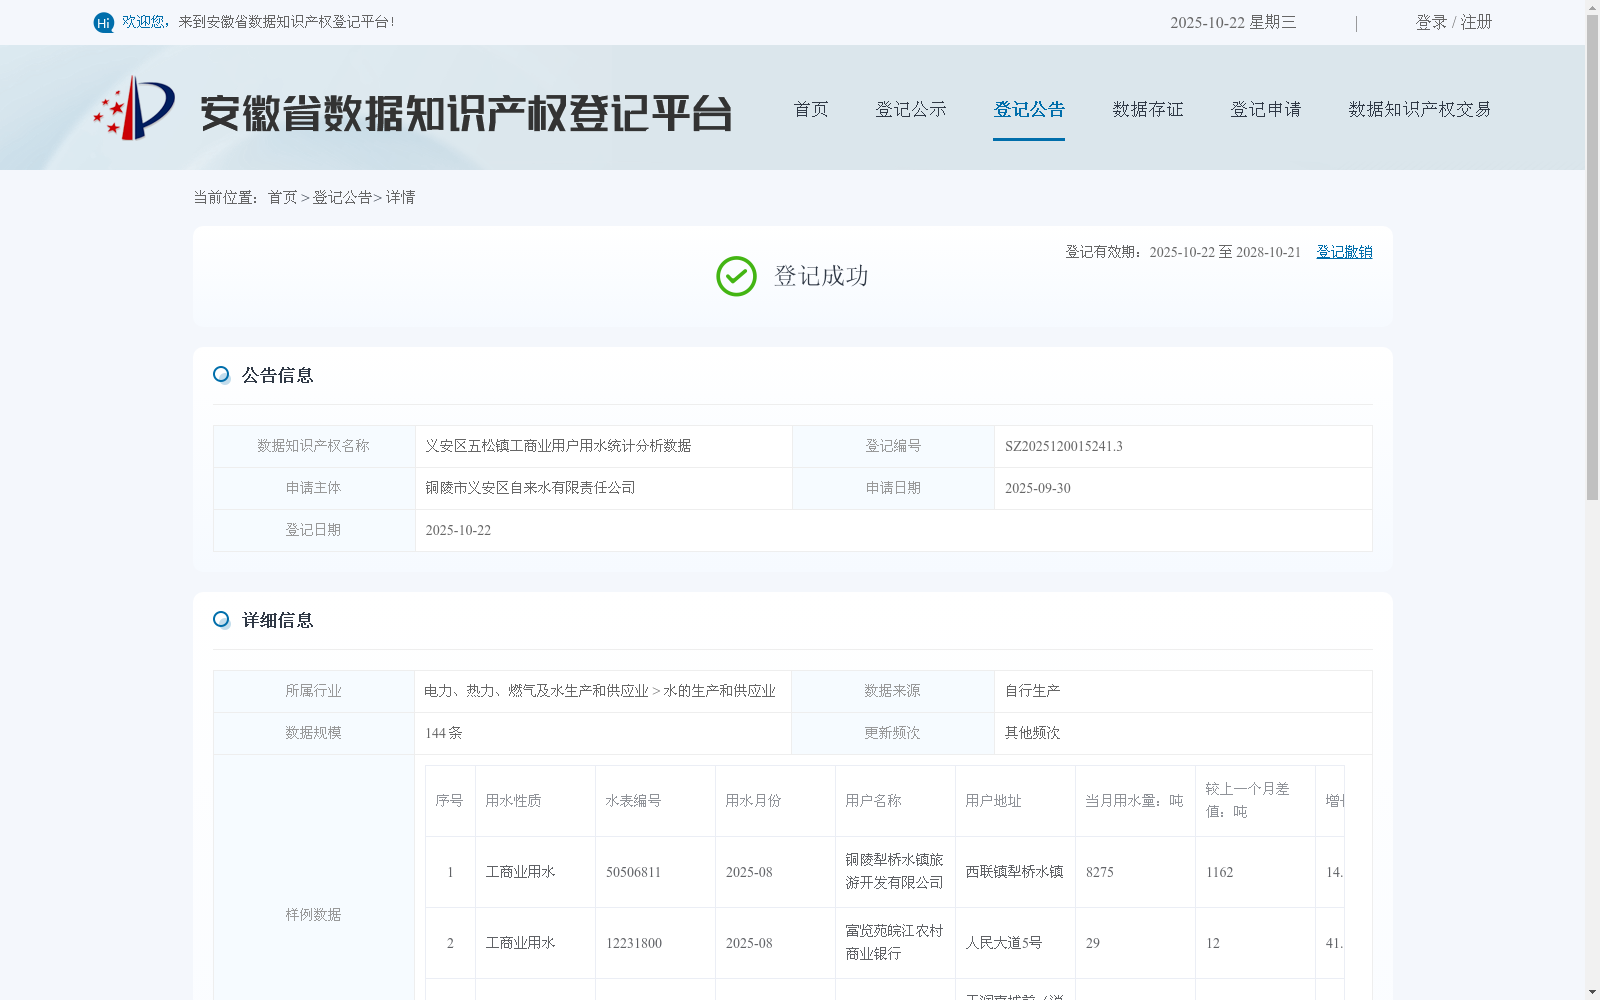
Task: Click the platform logo emblem
Action: point(134,108)
